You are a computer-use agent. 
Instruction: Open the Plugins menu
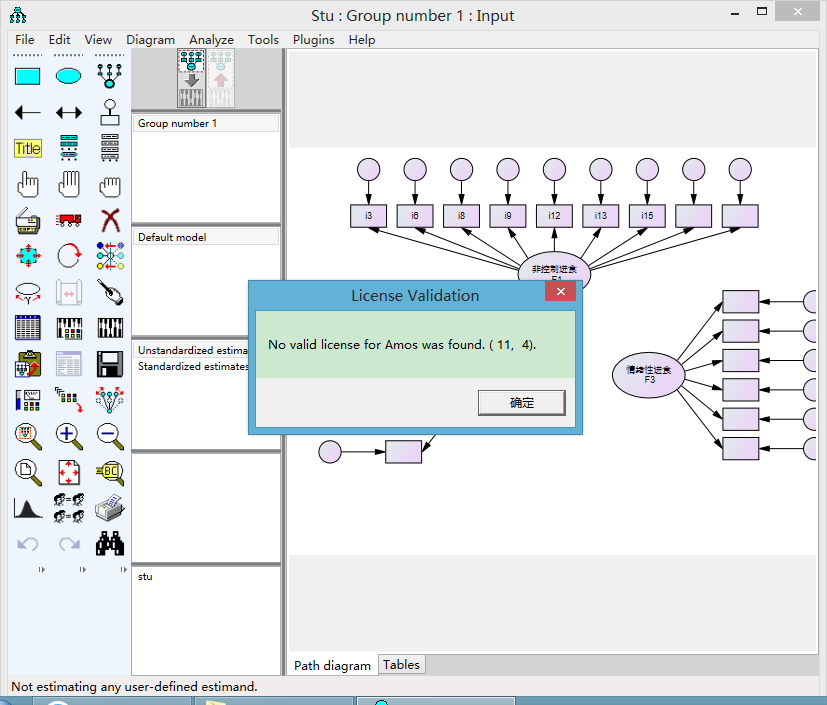point(313,40)
